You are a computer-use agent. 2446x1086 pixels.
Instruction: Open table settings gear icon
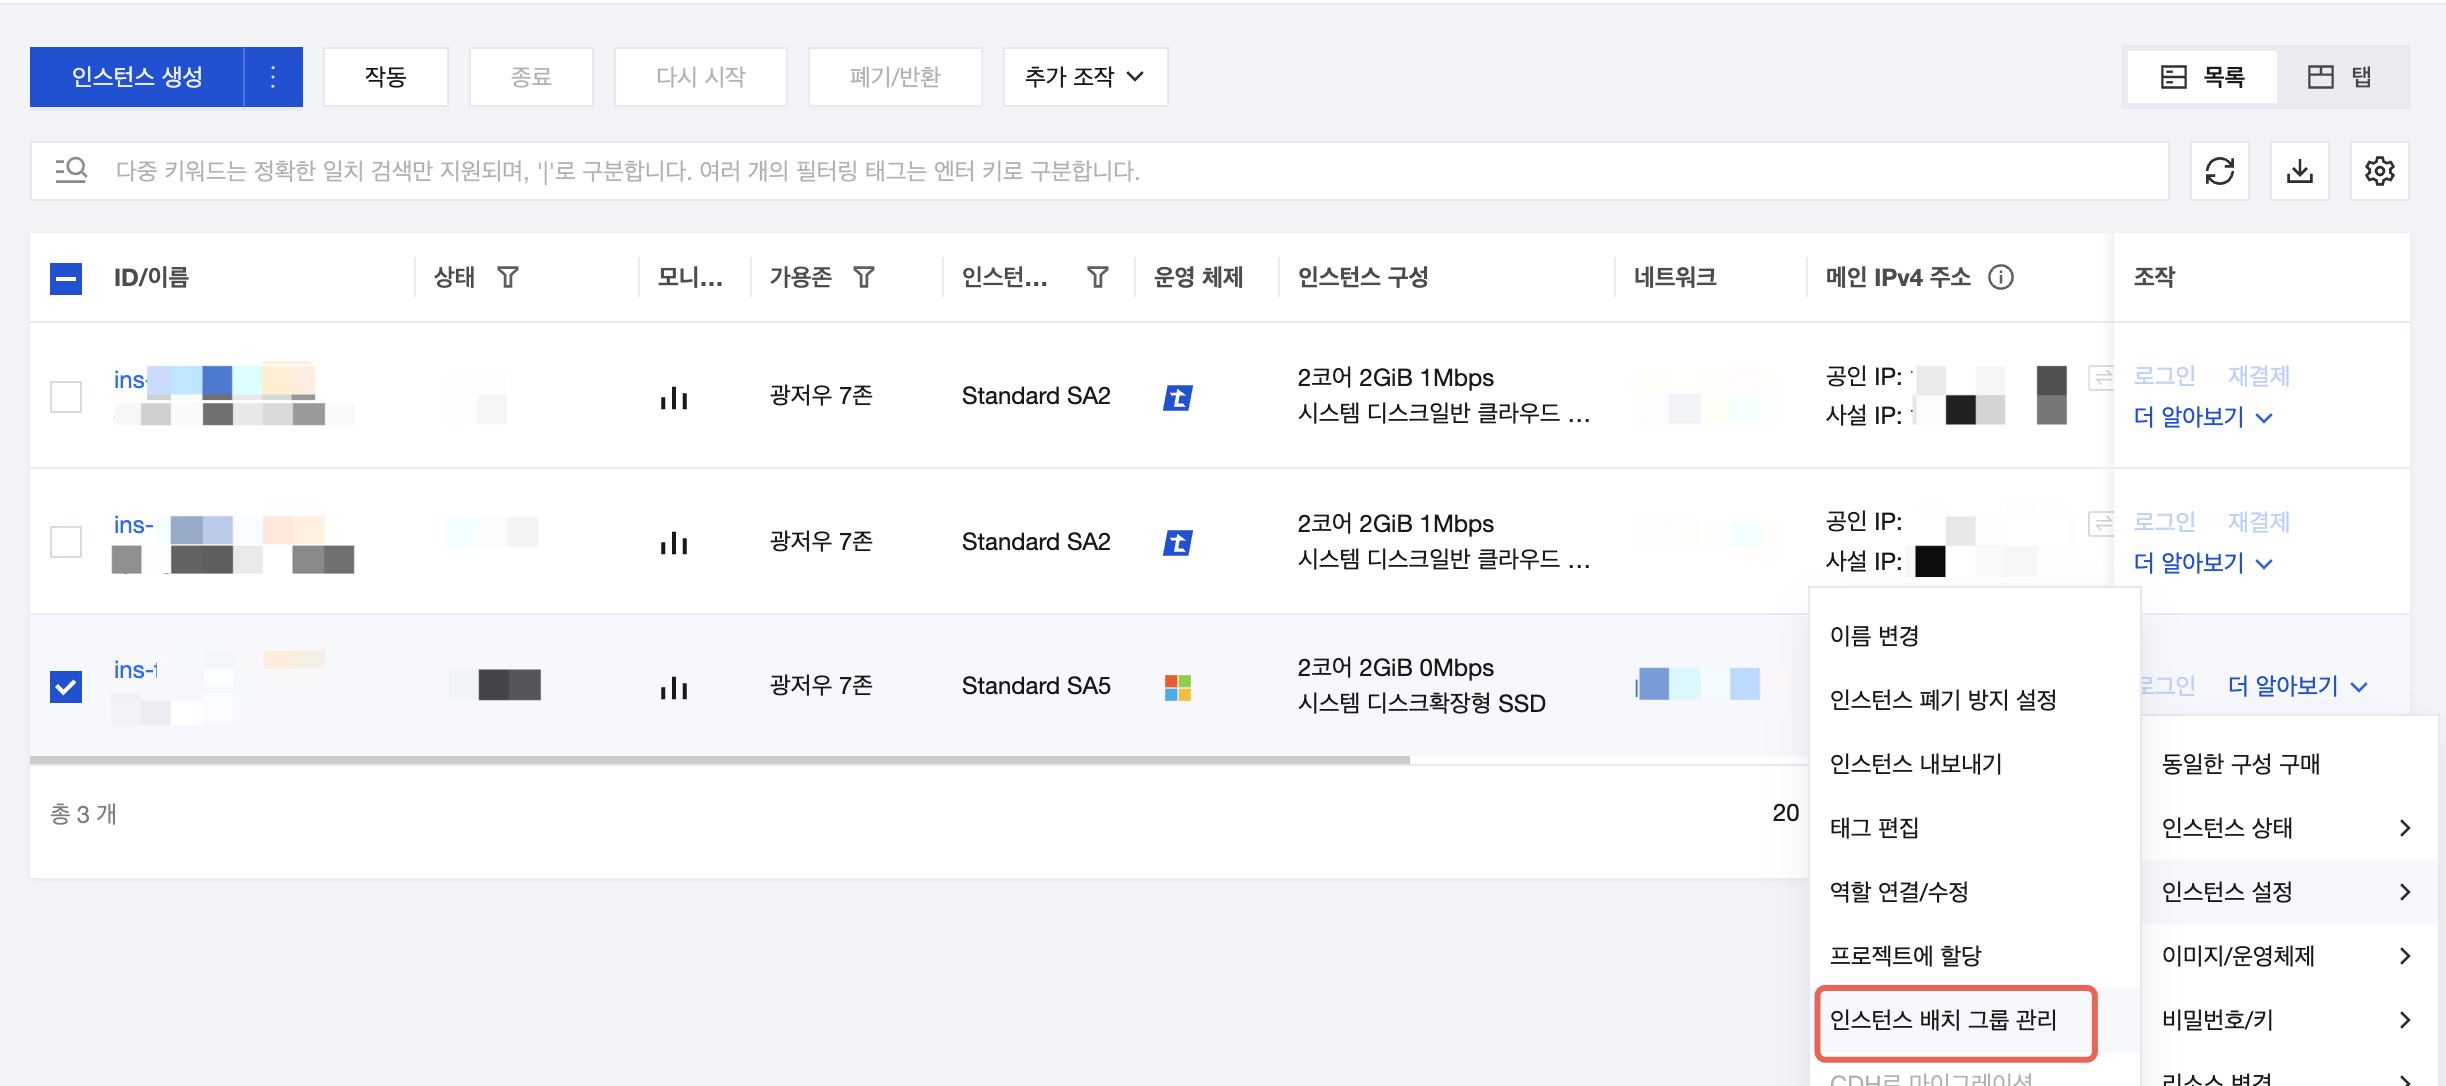(x=2379, y=171)
